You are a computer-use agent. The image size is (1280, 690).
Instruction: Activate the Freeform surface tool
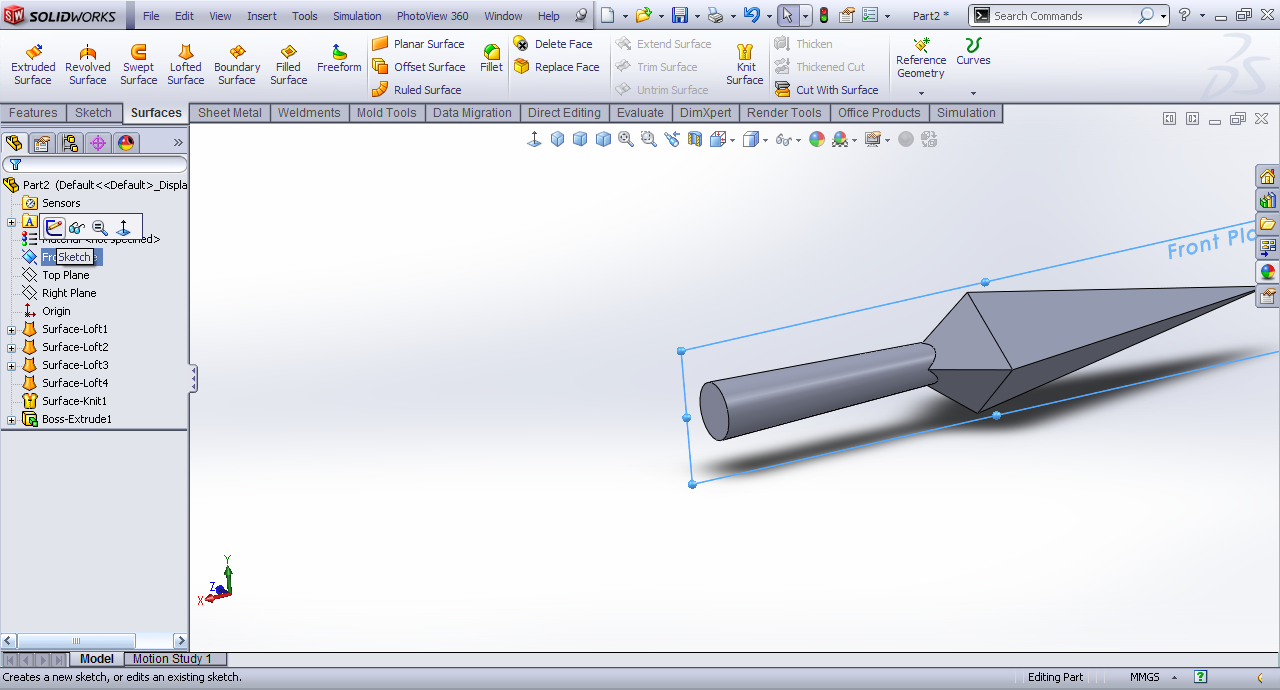click(x=339, y=58)
